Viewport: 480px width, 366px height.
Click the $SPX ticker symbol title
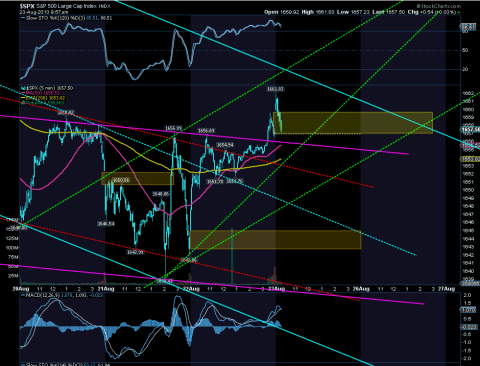click(27, 6)
